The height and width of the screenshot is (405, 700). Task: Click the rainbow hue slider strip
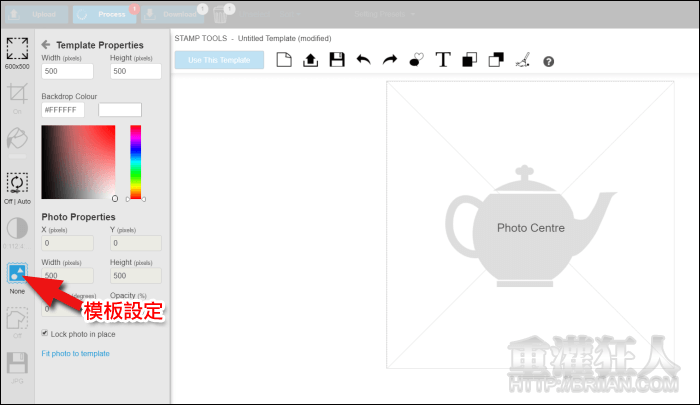point(136,160)
